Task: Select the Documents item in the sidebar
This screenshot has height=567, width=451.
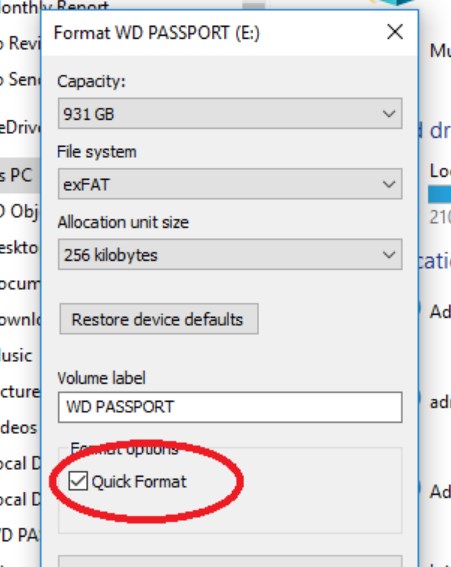Action: [x=20, y=284]
